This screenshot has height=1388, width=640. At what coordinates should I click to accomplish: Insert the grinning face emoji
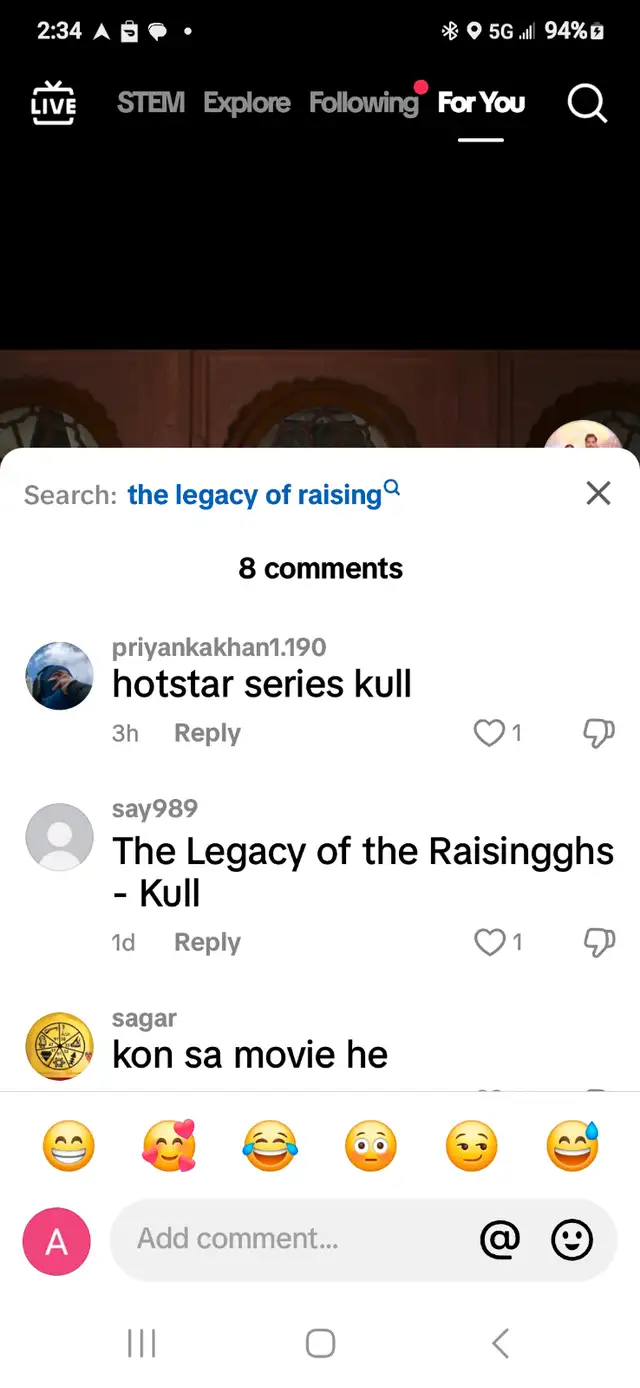click(x=69, y=1146)
